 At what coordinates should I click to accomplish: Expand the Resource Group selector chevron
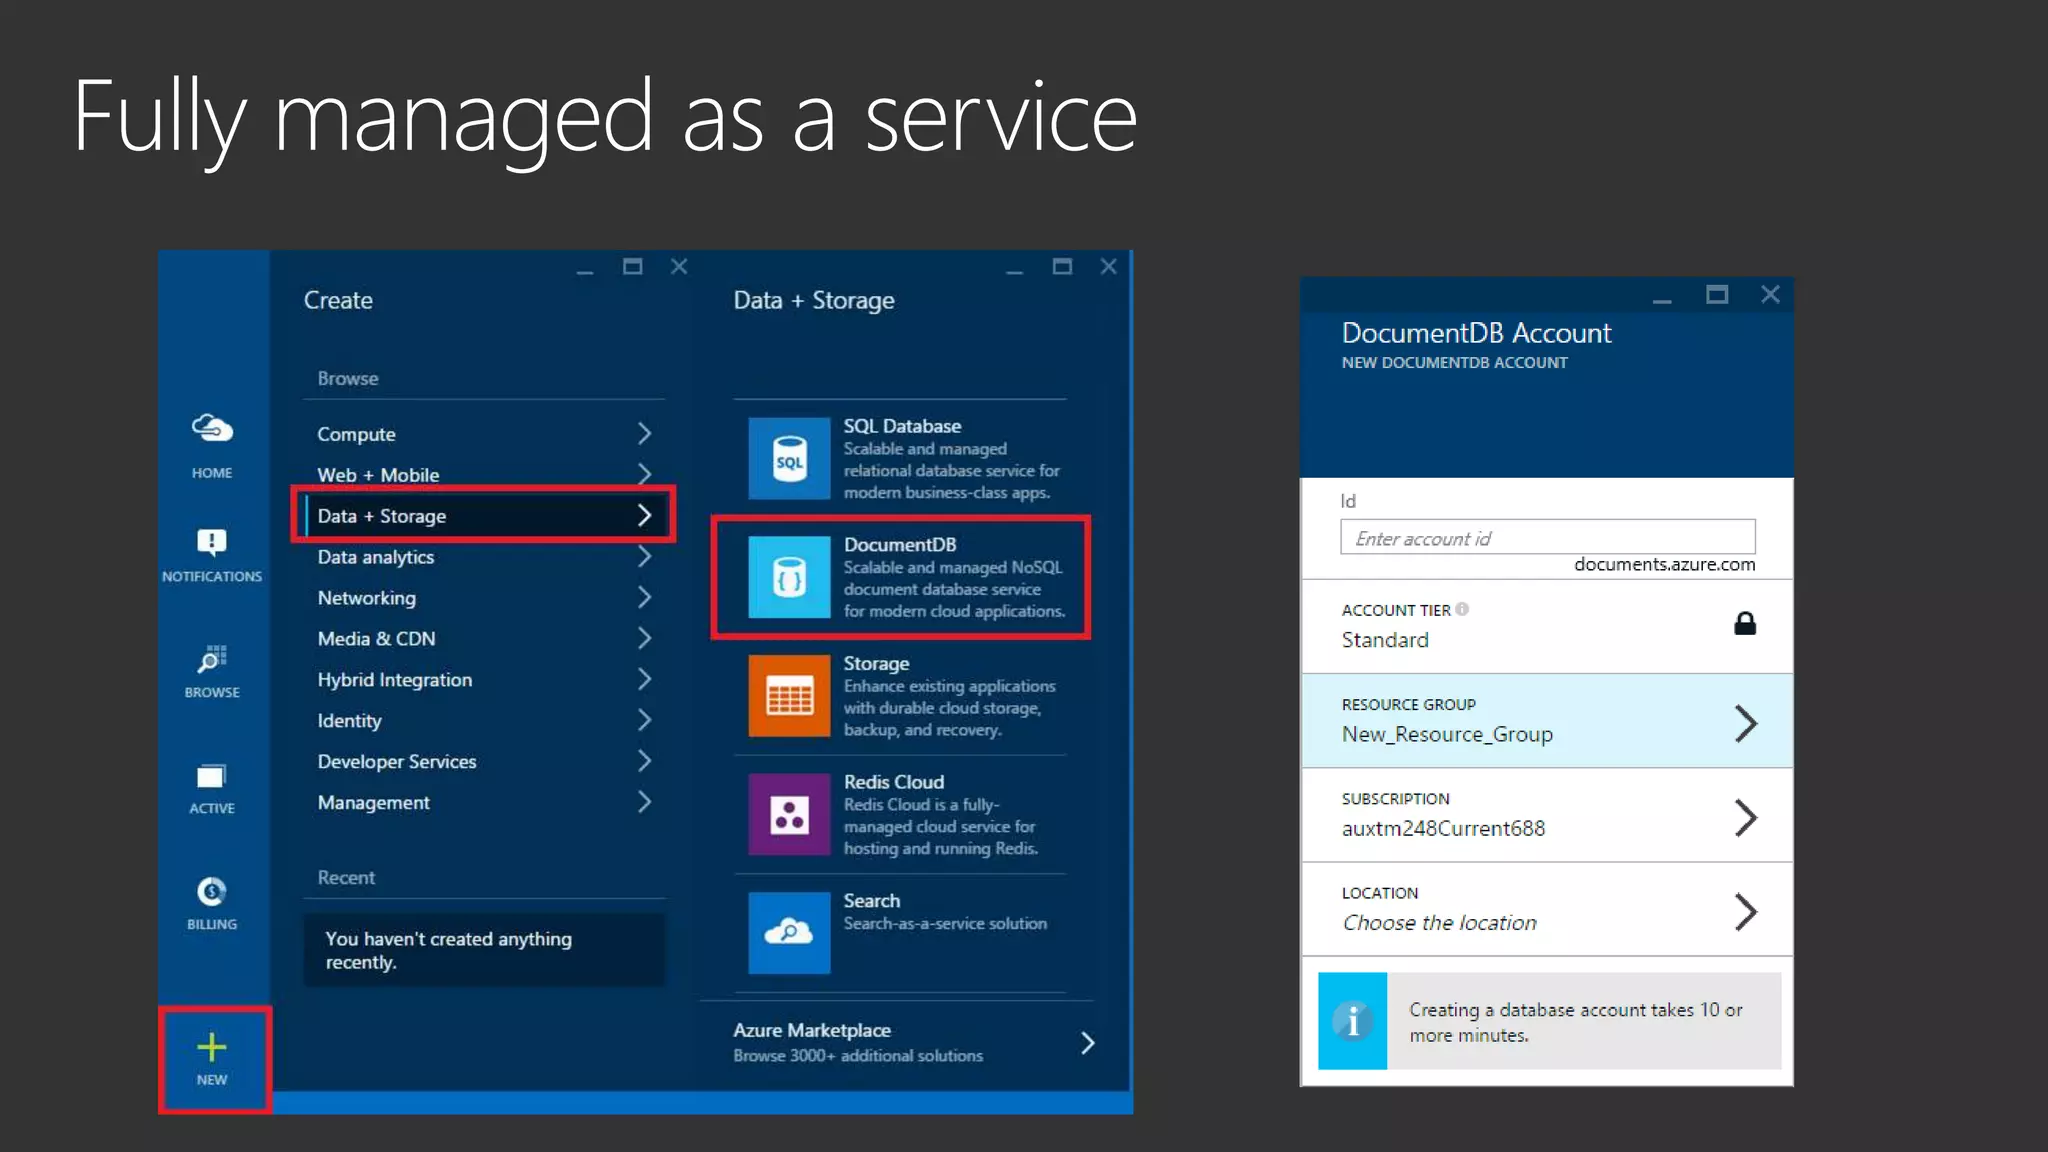1745,723
